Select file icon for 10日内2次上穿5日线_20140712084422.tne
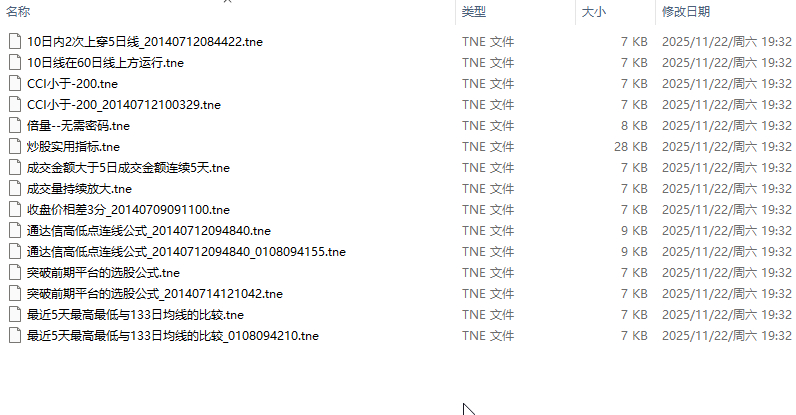796x415 pixels. [15, 42]
